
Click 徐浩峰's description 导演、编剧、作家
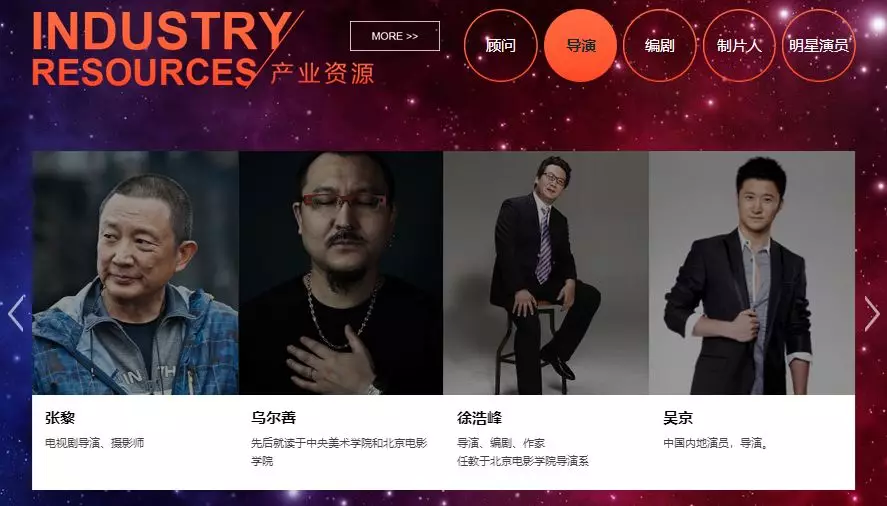[501, 443]
